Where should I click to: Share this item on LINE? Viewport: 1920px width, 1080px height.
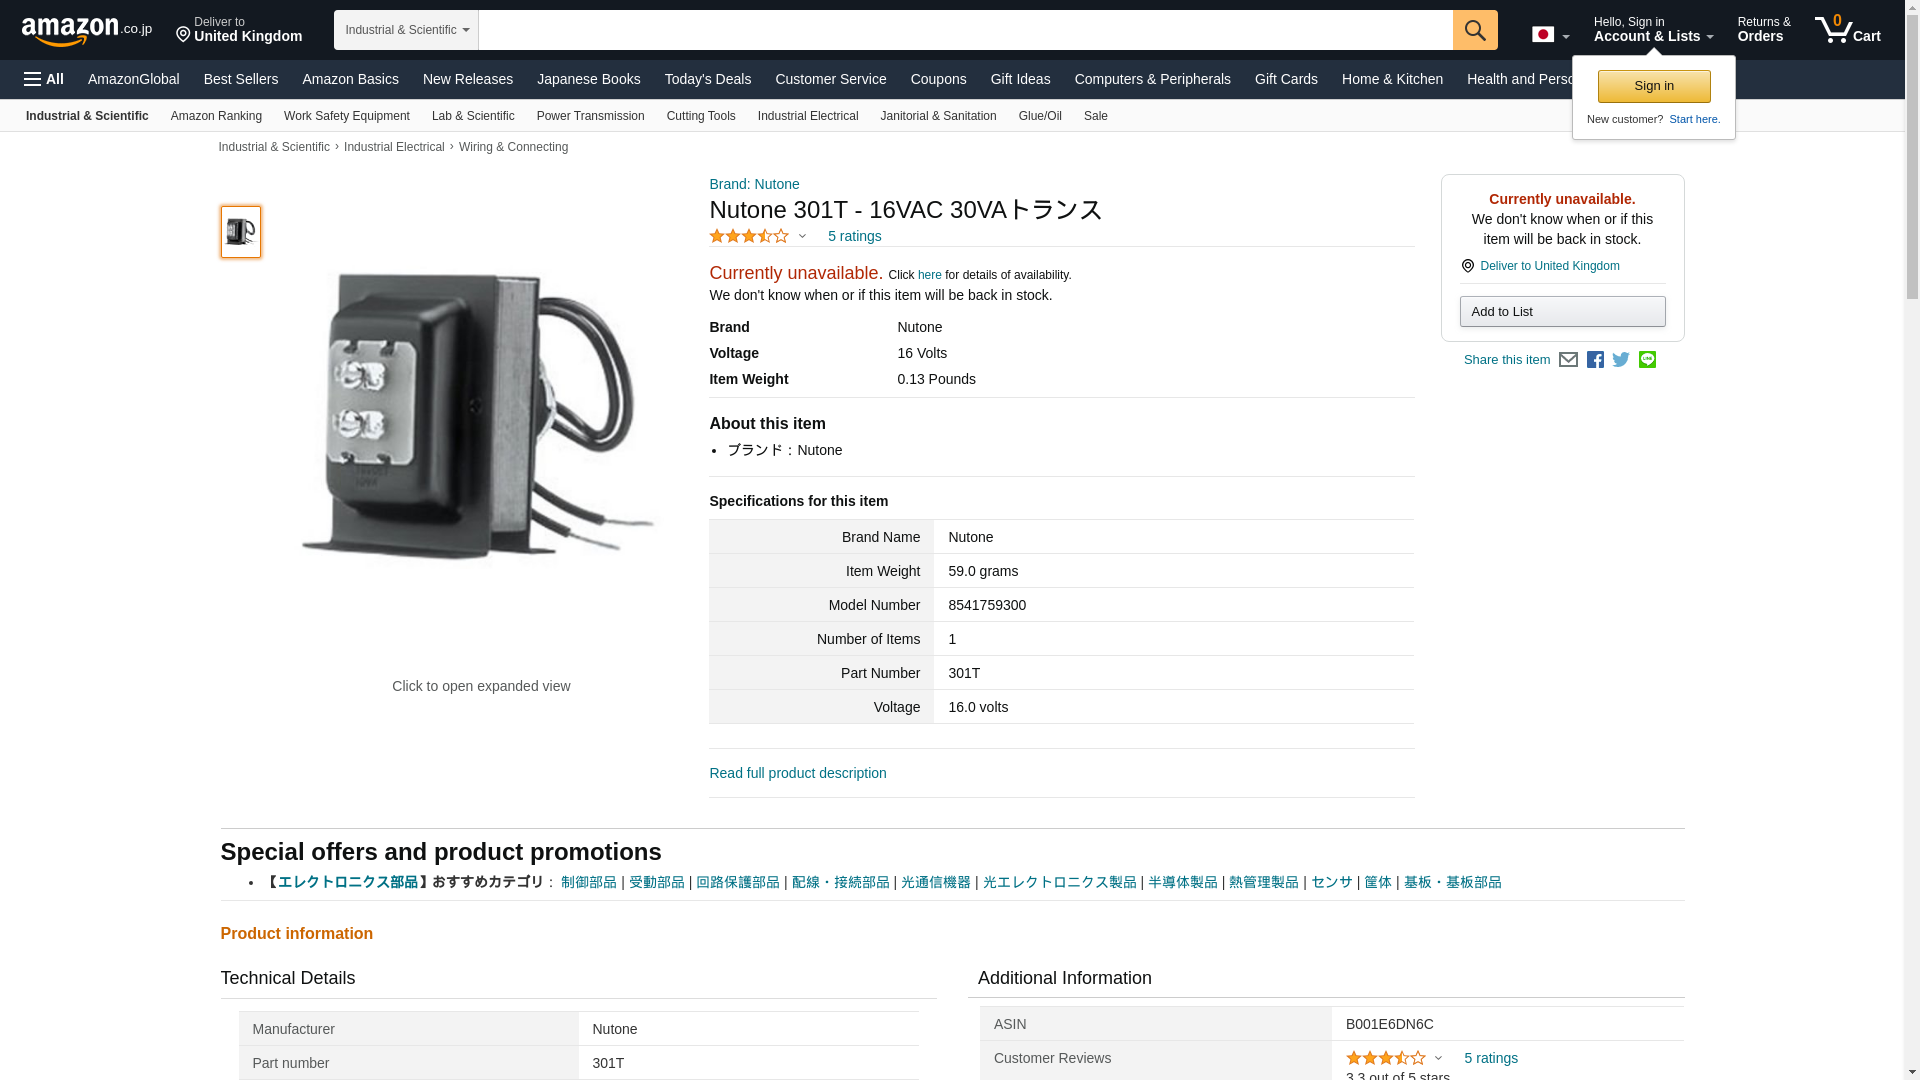click(x=1647, y=360)
